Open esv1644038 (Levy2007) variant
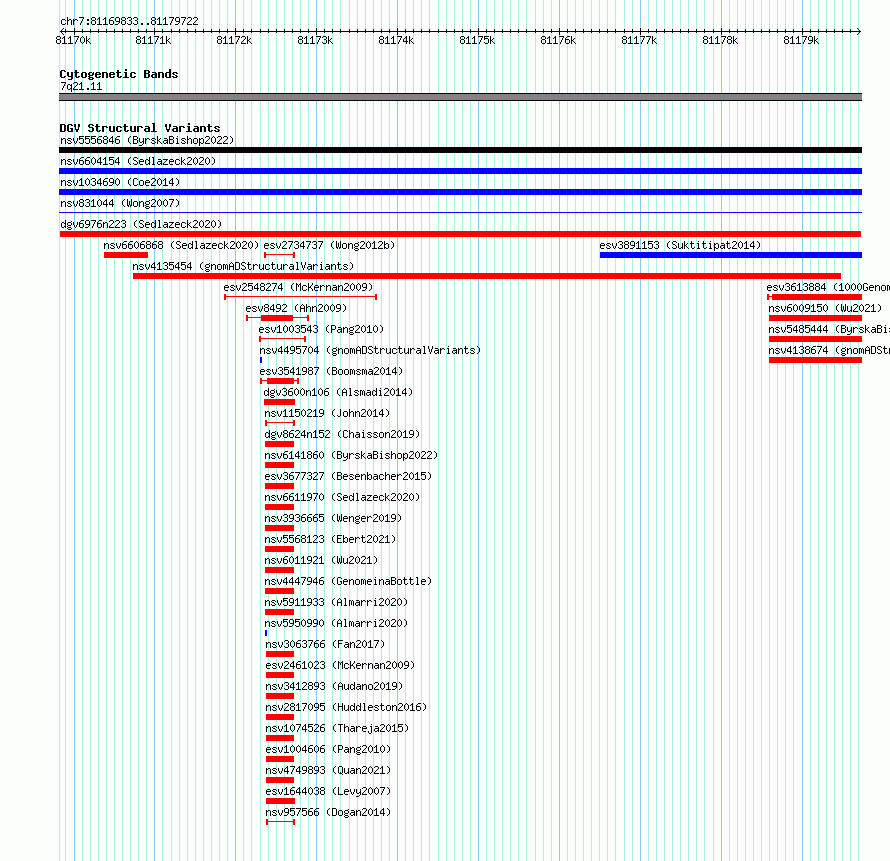 click(328, 791)
